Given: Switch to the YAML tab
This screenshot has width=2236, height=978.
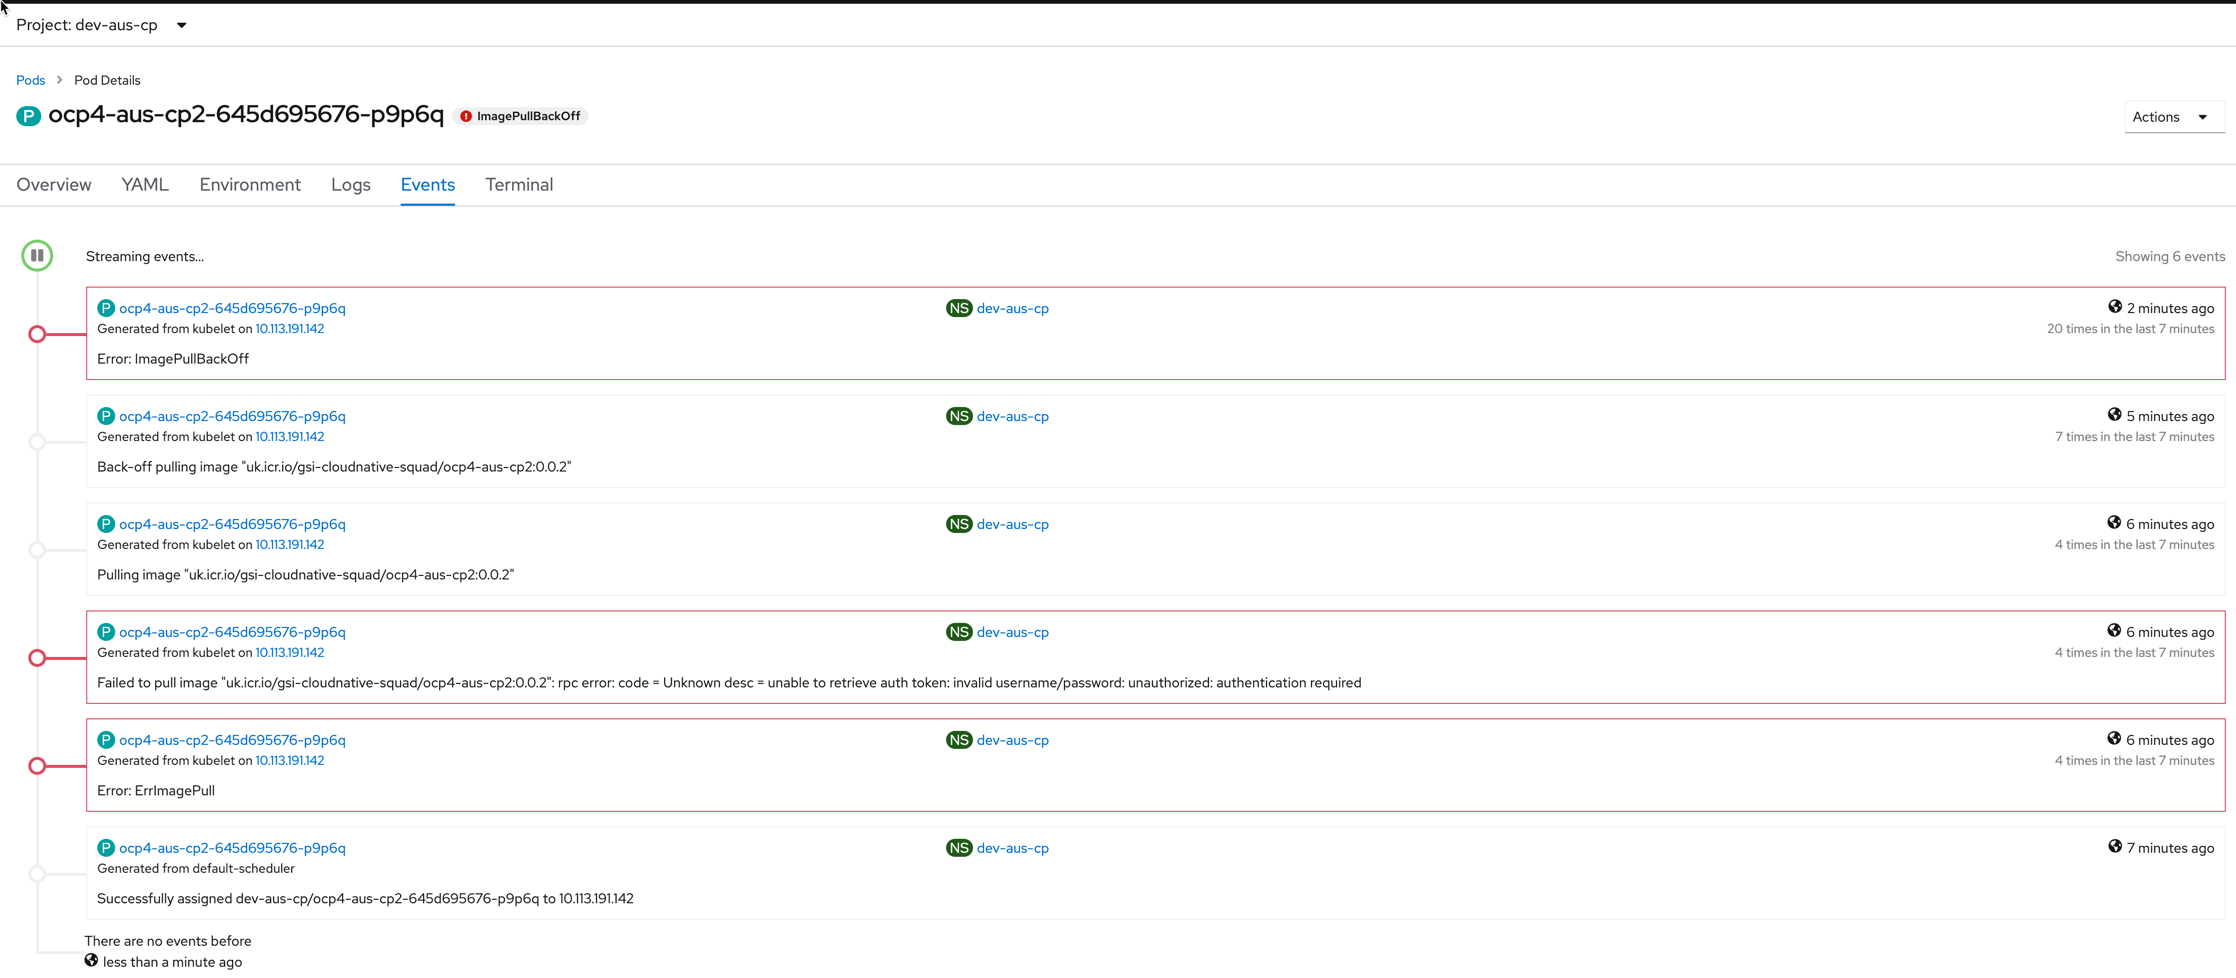Looking at the screenshot, I should point(144,184).
